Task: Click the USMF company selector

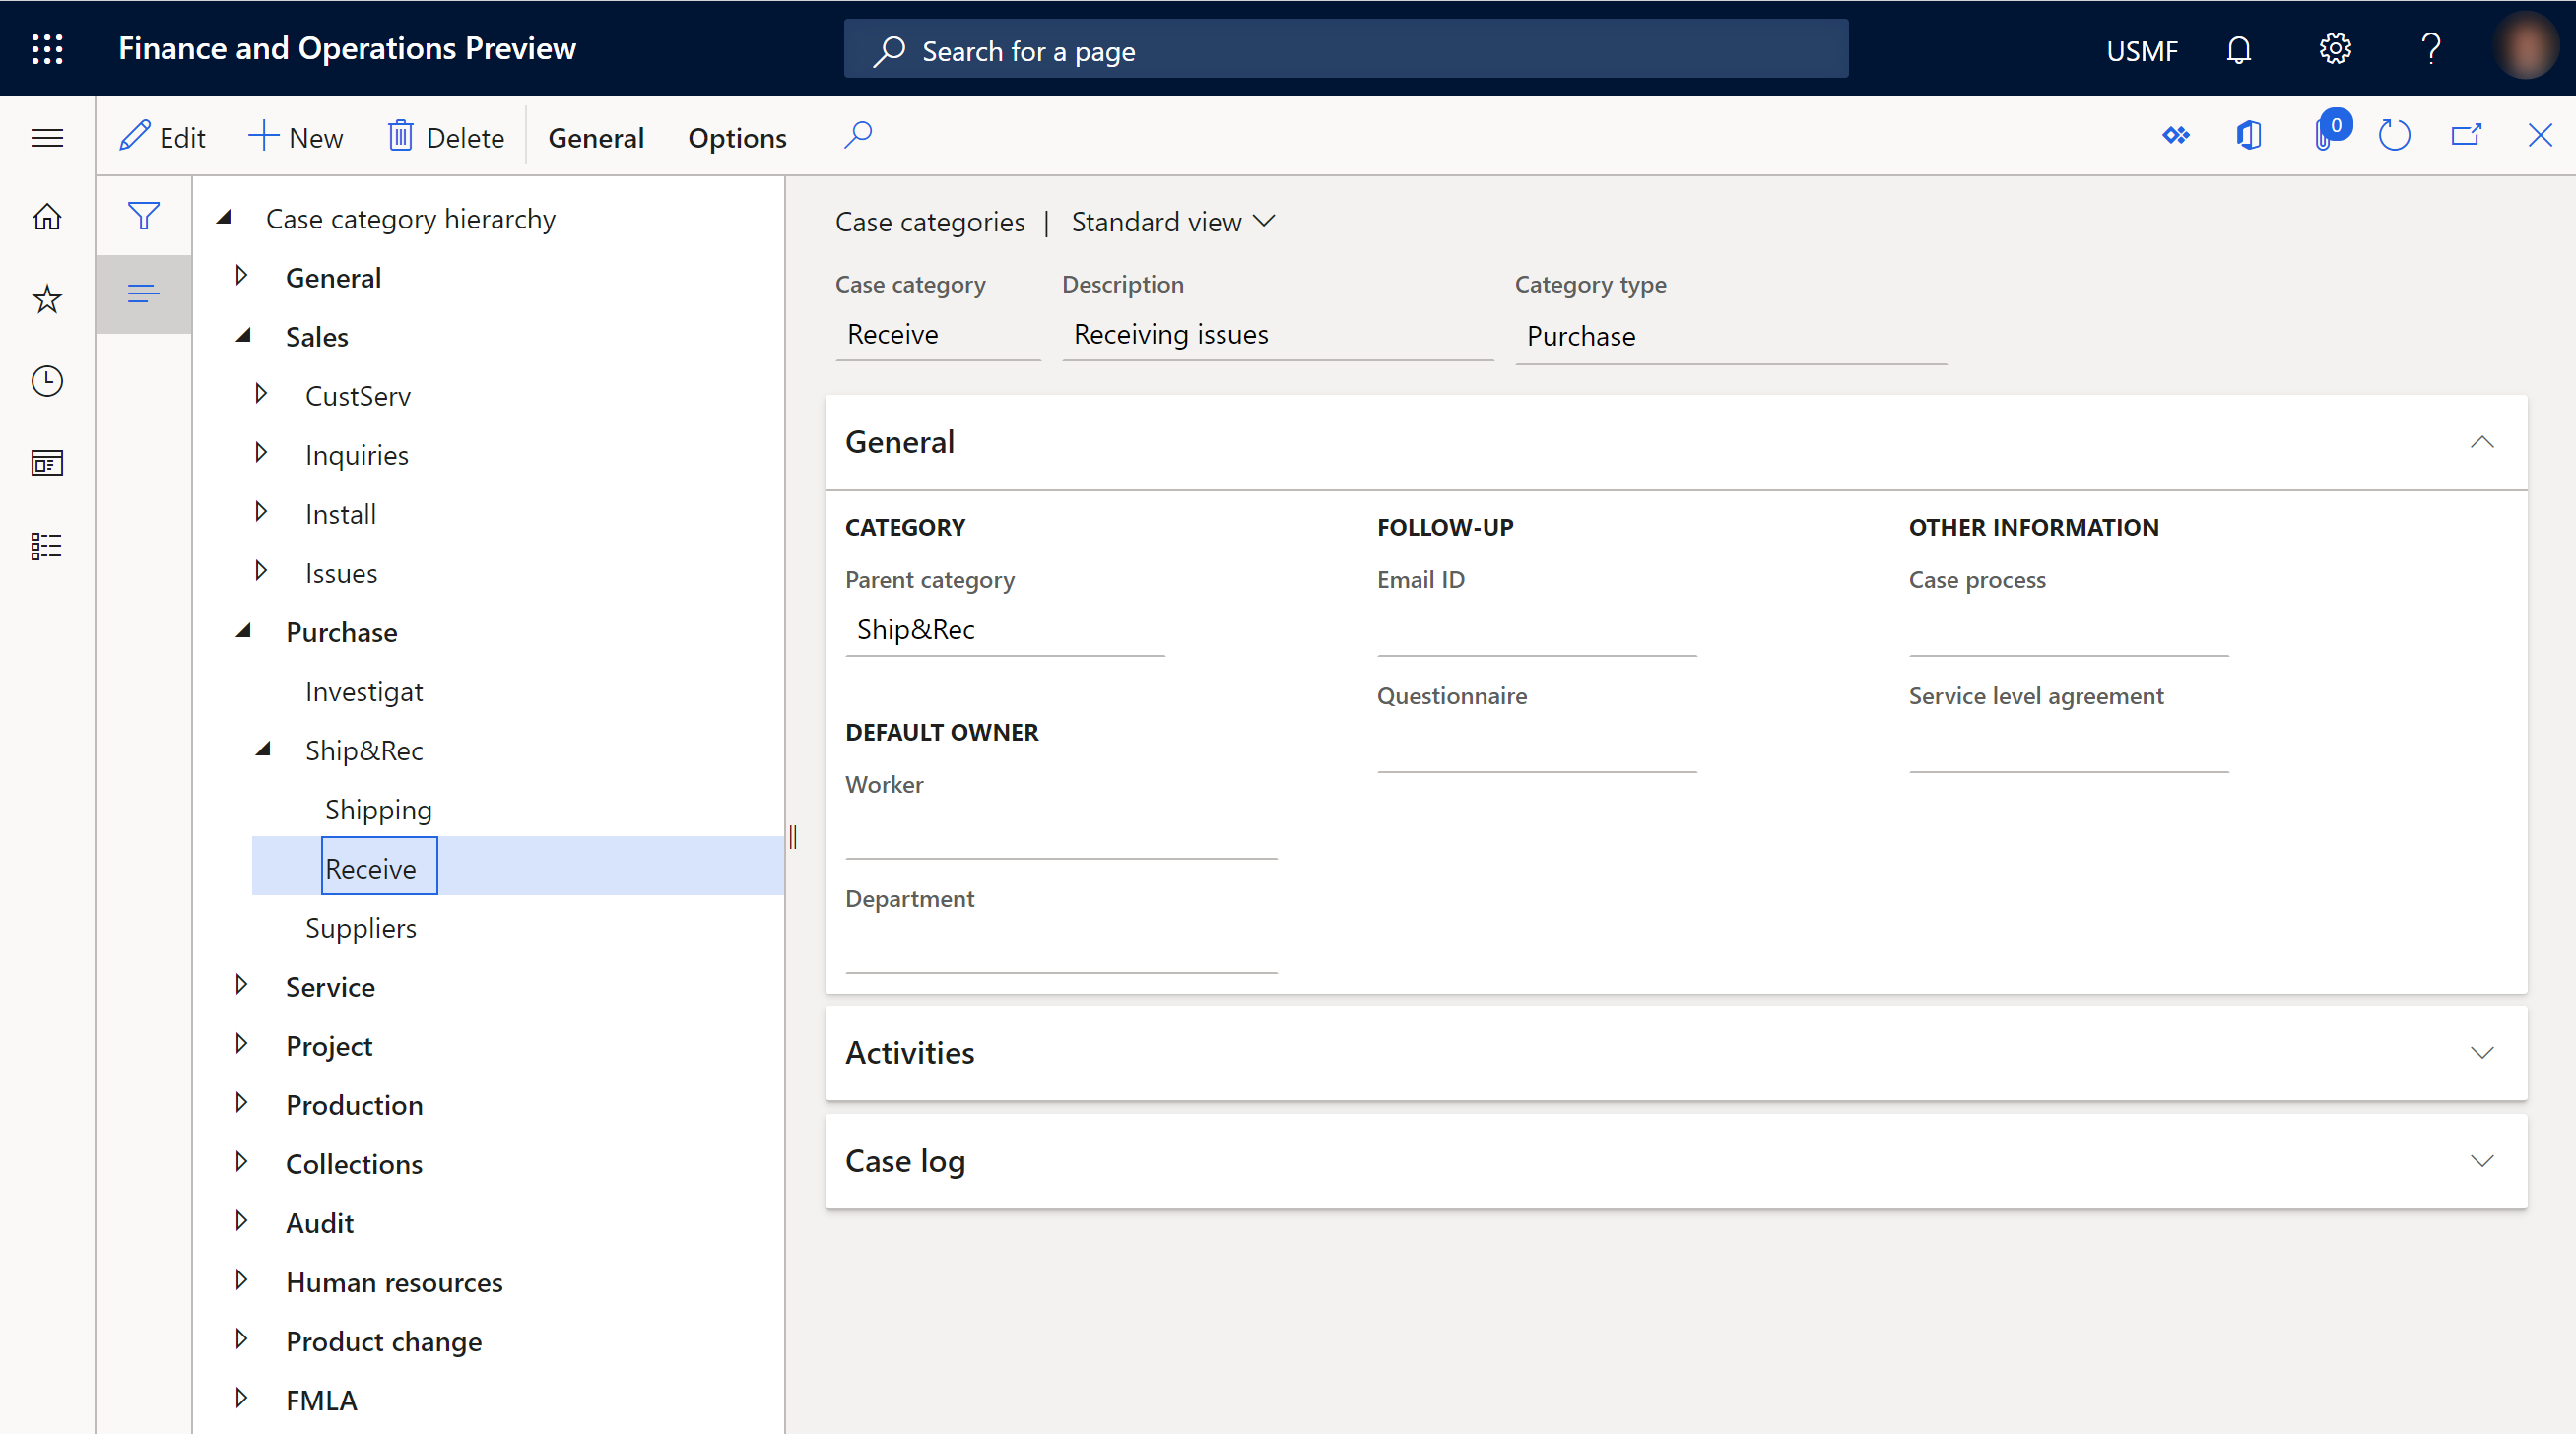Action: point(2141,50)
